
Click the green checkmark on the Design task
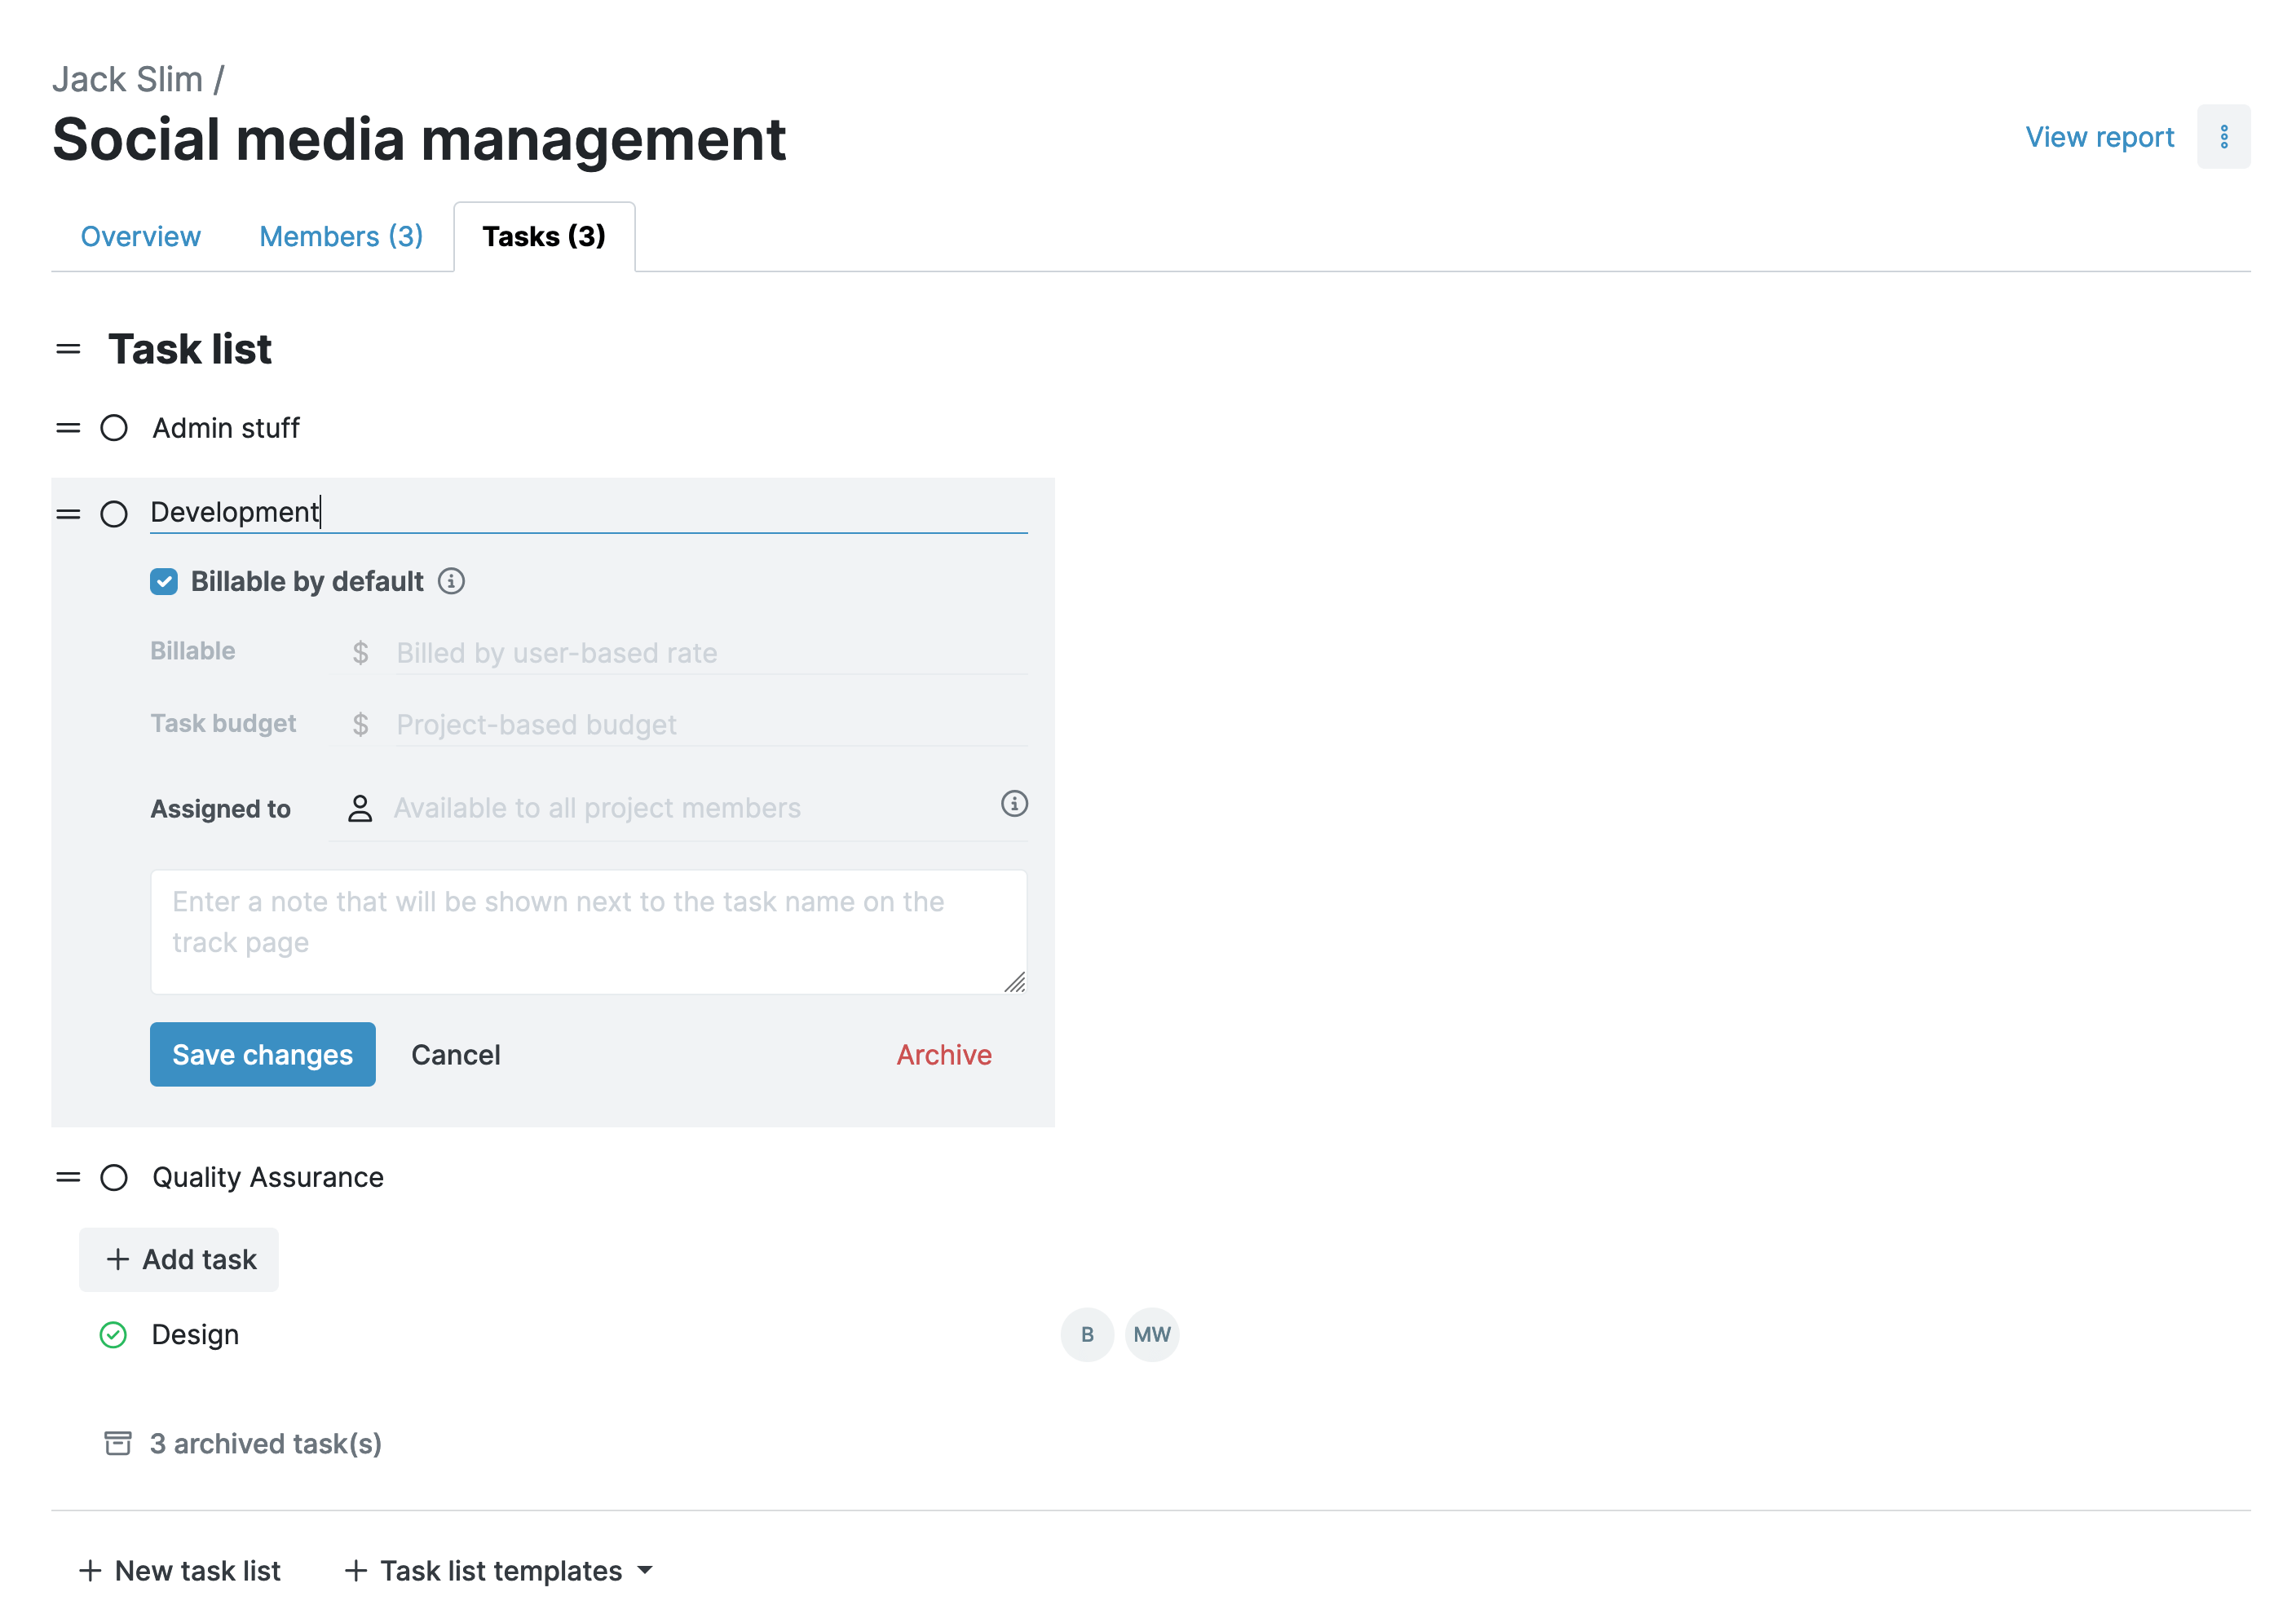point(114,1334)
